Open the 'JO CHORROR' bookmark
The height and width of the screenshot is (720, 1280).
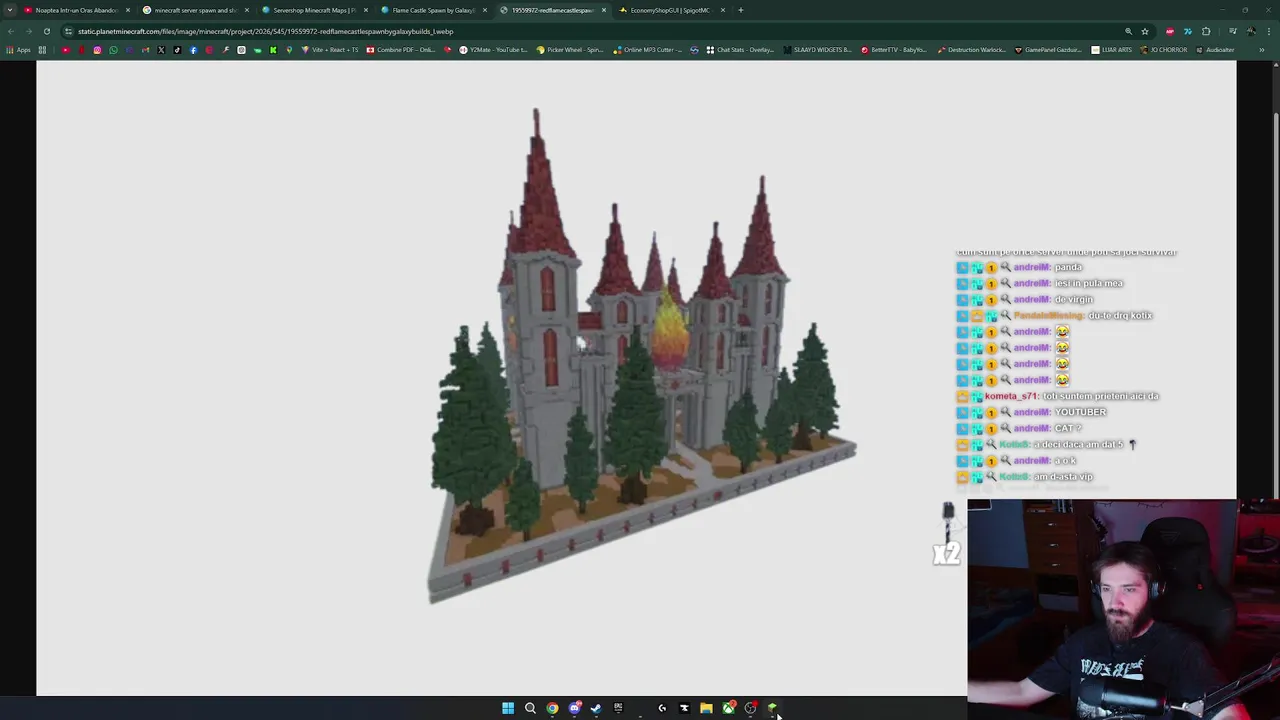(1164, 50)
